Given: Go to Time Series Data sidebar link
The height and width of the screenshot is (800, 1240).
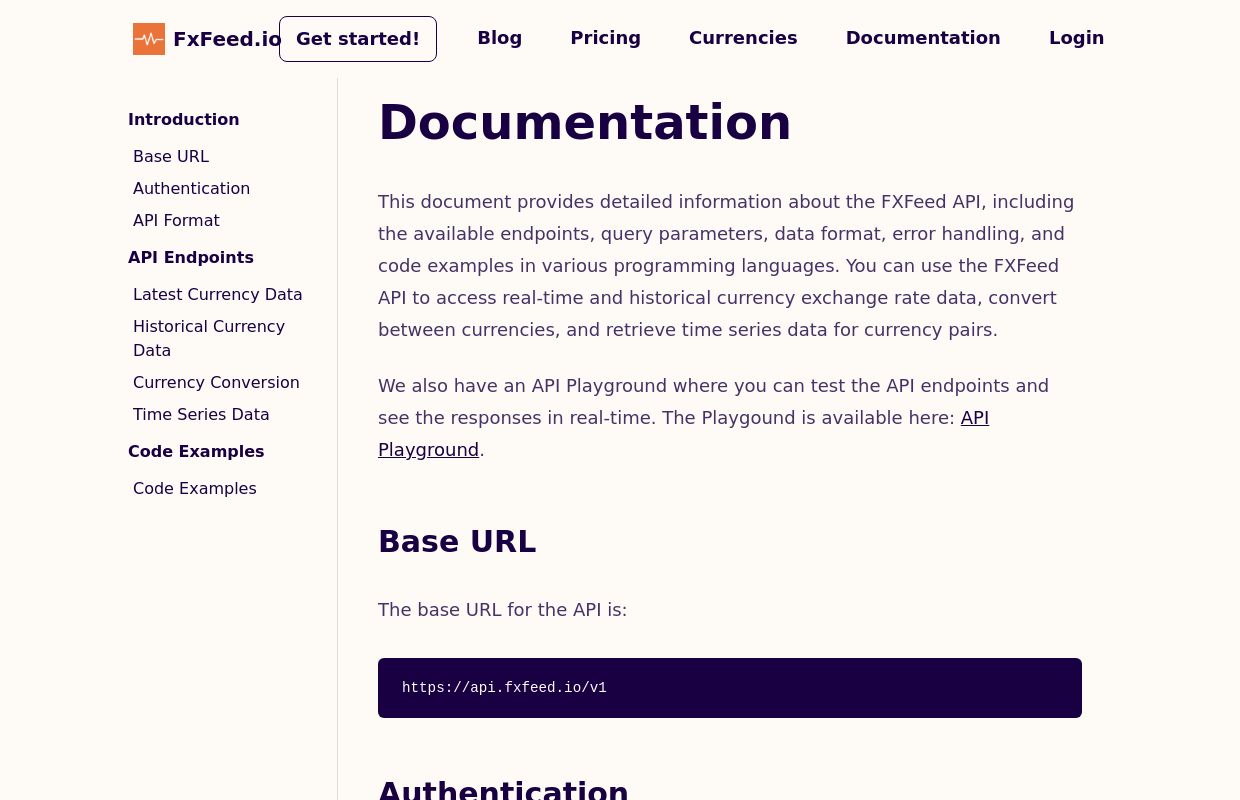Looking at the screenshot, I should [x=201, y=415].
